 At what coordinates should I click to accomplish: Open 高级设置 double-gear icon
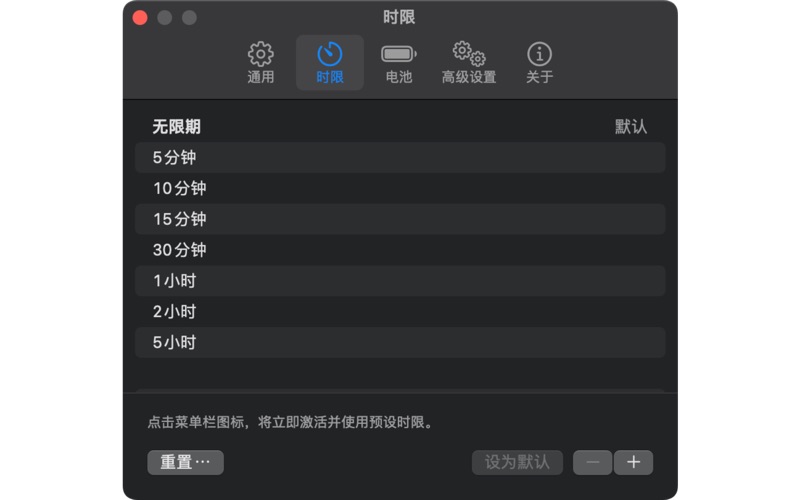[468, 55]
